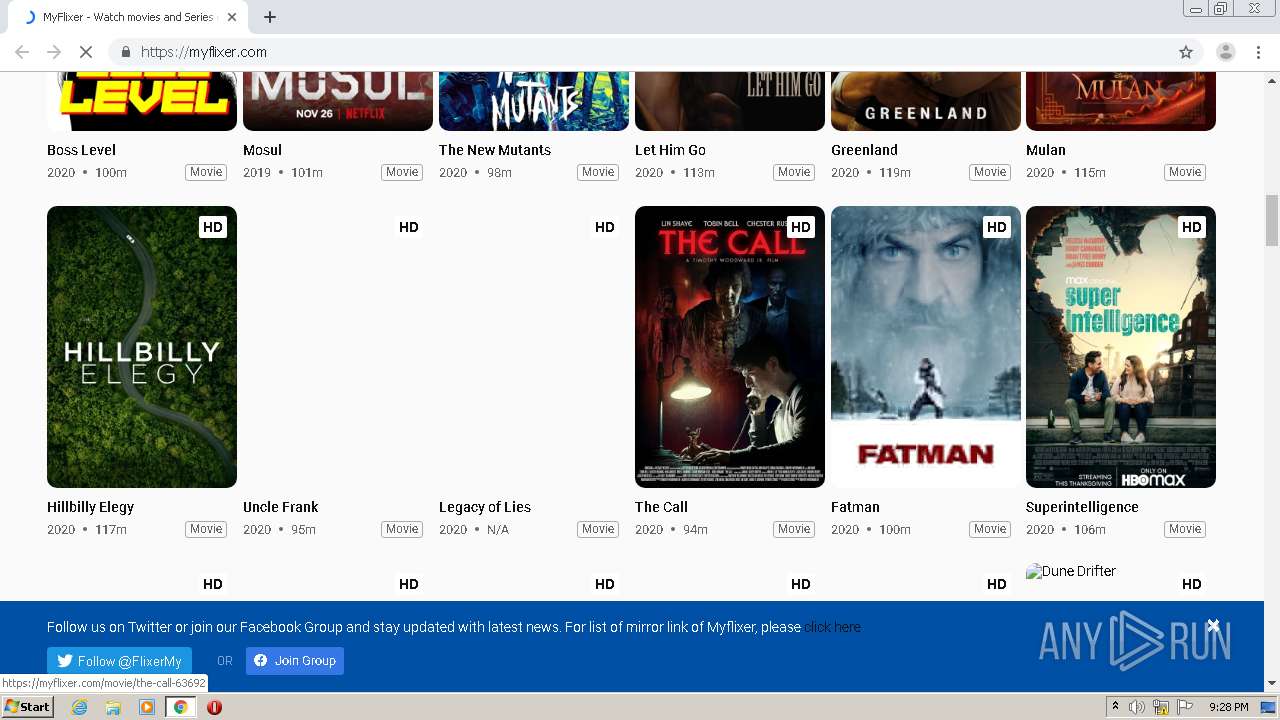View site lock information icon
The height and width of the screenshot is (720, 1280).
coord(126,52)
